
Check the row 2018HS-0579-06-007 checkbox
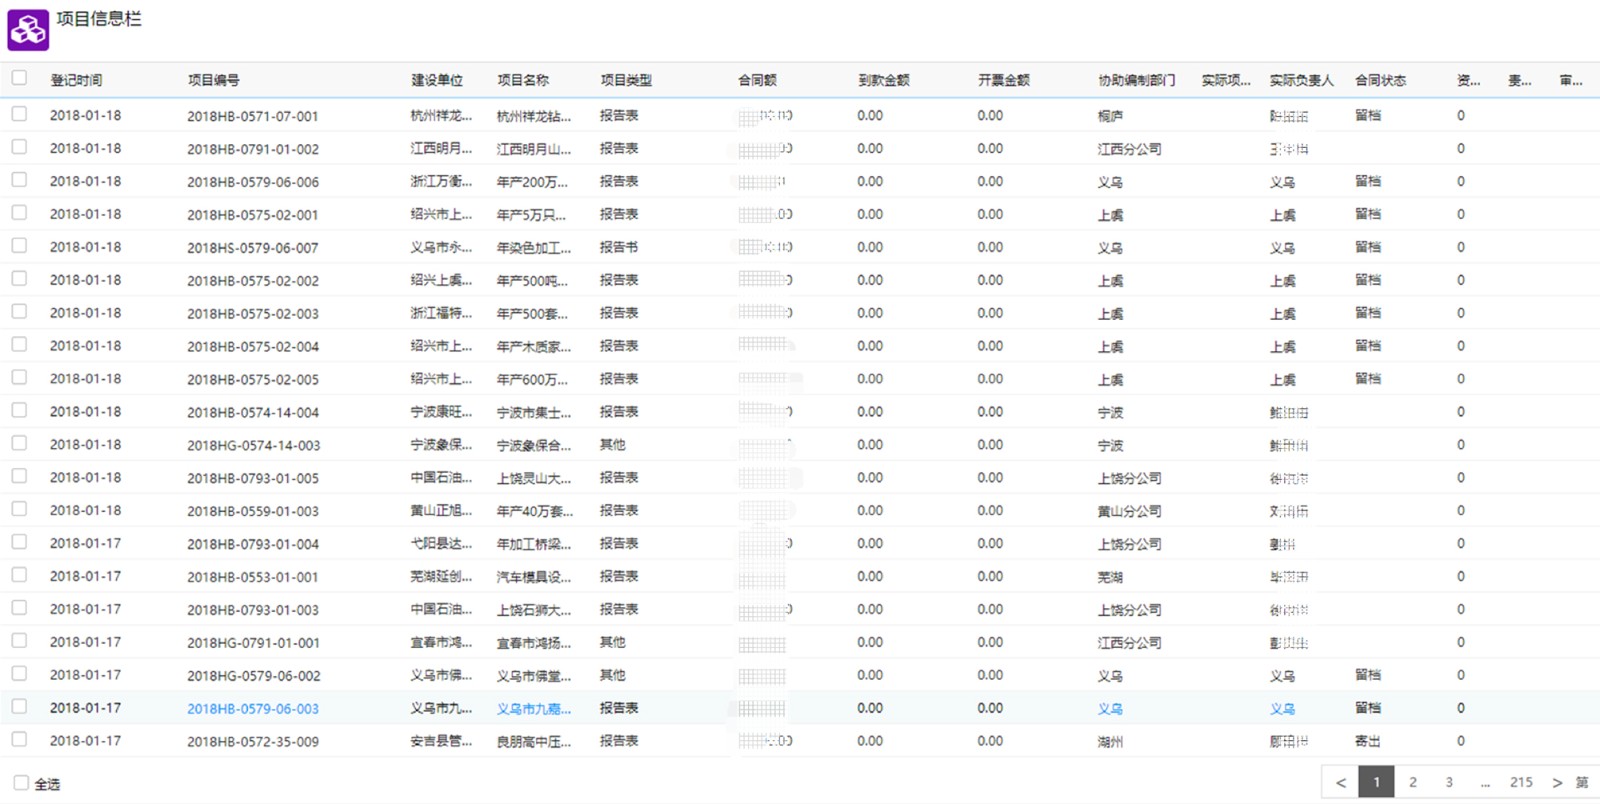click(19, 246)
